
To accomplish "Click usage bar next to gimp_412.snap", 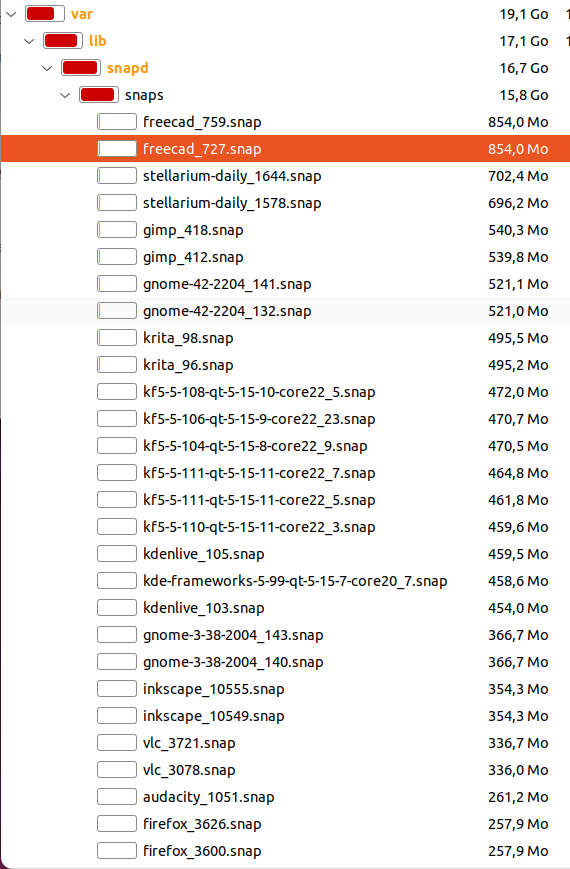I will (x=117, y=257).
